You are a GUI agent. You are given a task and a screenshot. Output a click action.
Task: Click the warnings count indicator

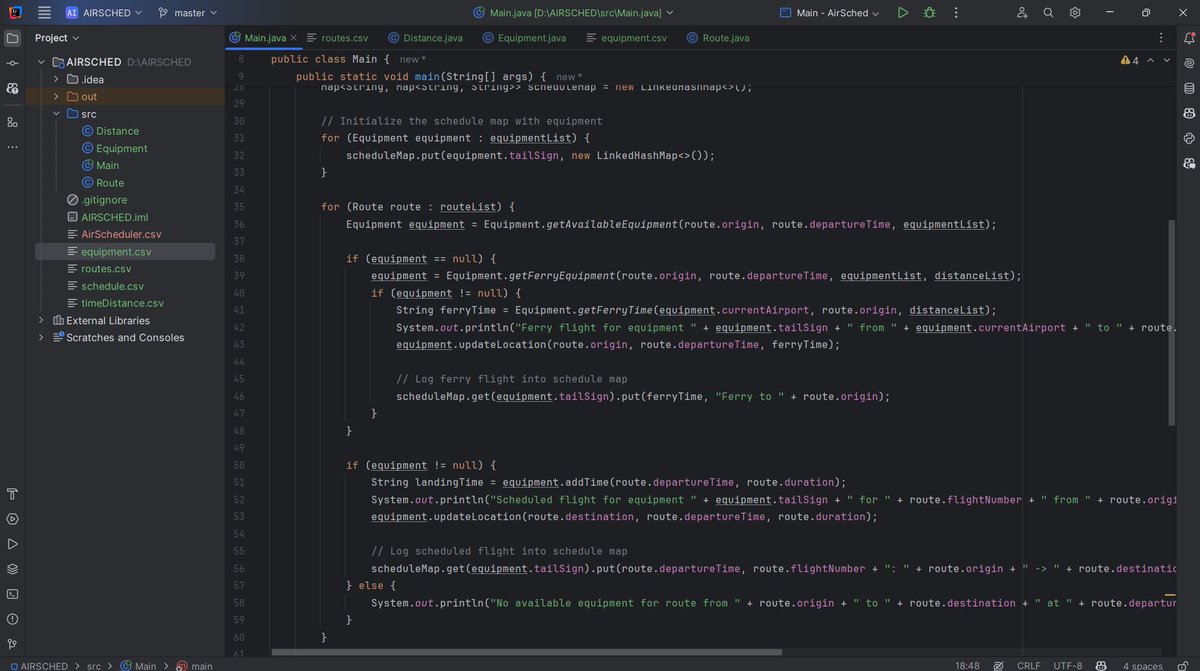click(1130, 60)
